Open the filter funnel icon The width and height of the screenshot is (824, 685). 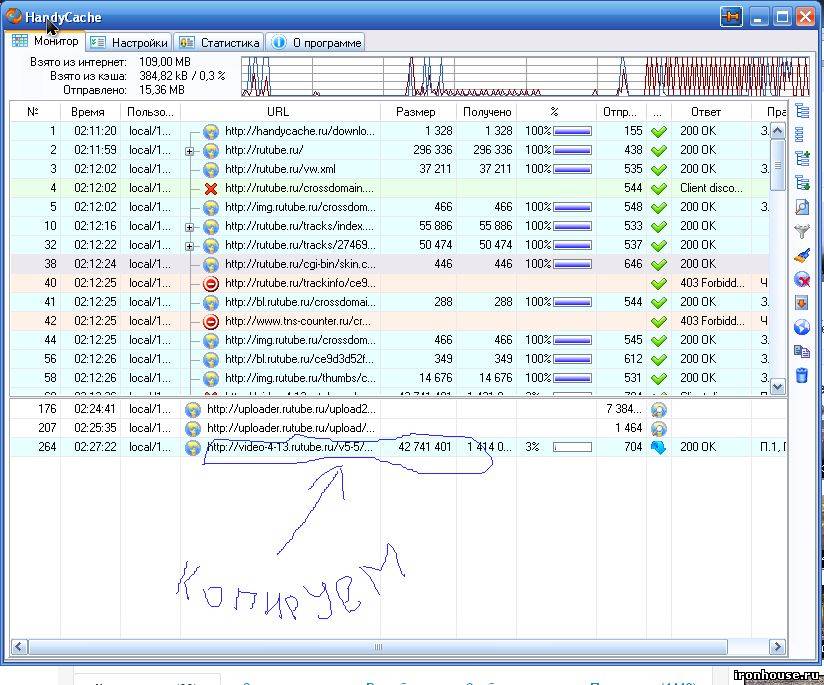802,230
